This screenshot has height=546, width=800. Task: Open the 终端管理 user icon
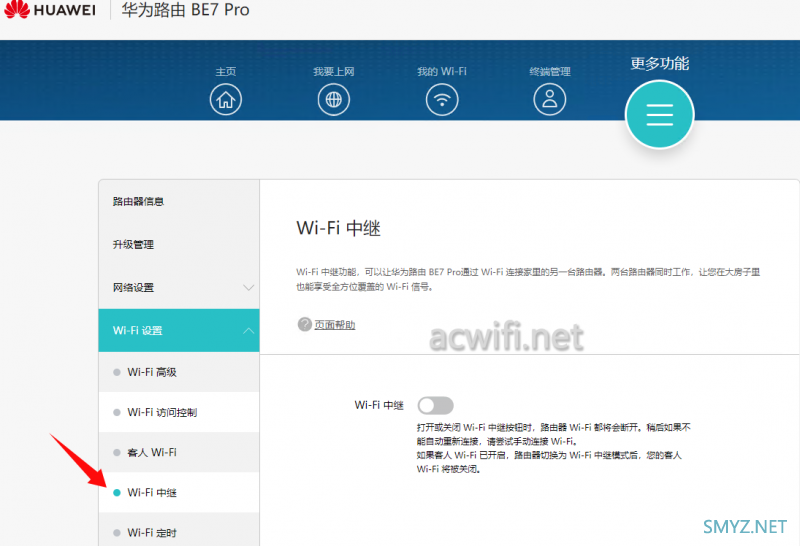coord(549,100)
